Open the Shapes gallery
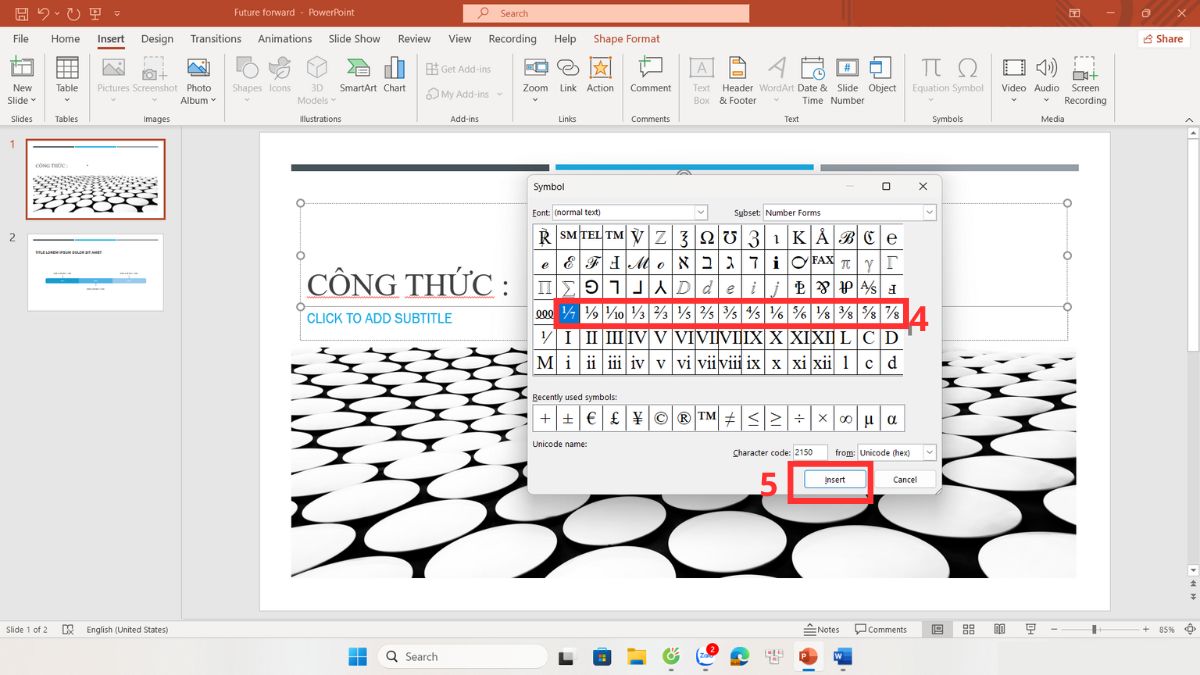The image size is (1200, 675). (x=247, y=80)
